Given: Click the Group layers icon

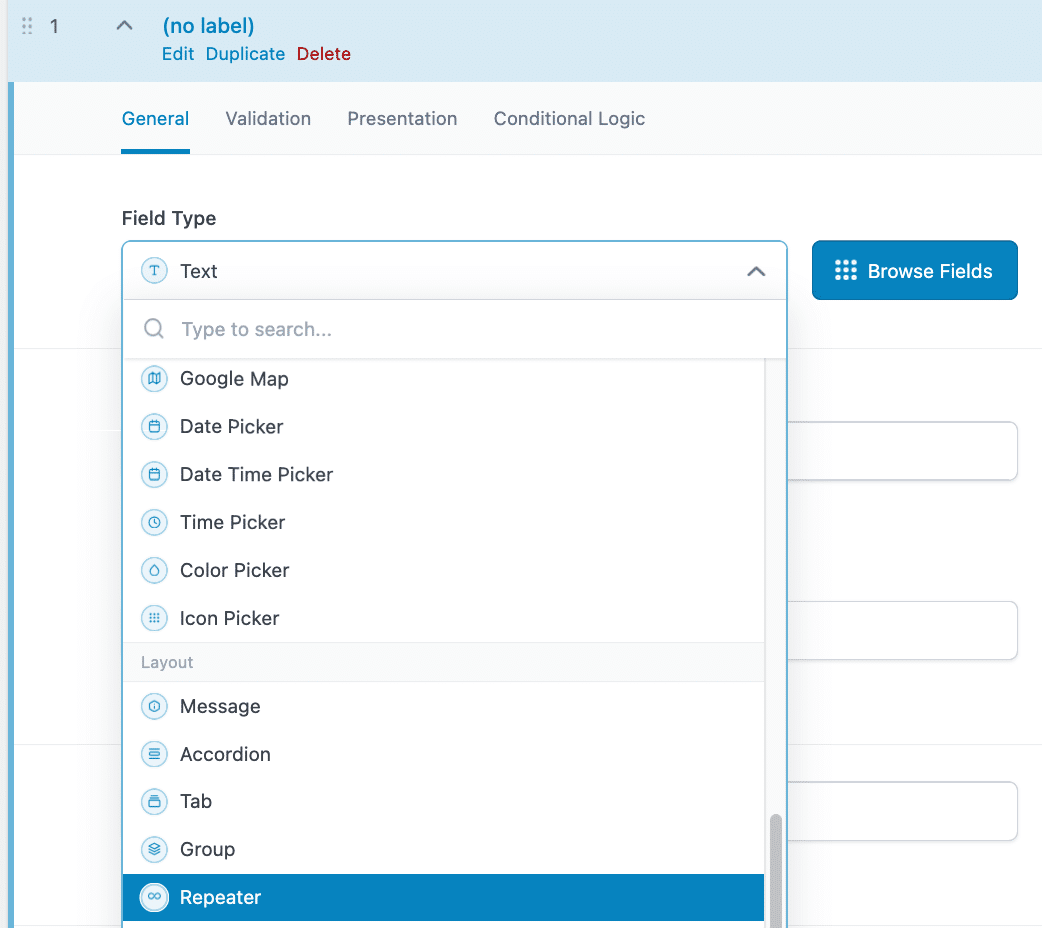Looking at the screenshot, I should coord(154,850).
